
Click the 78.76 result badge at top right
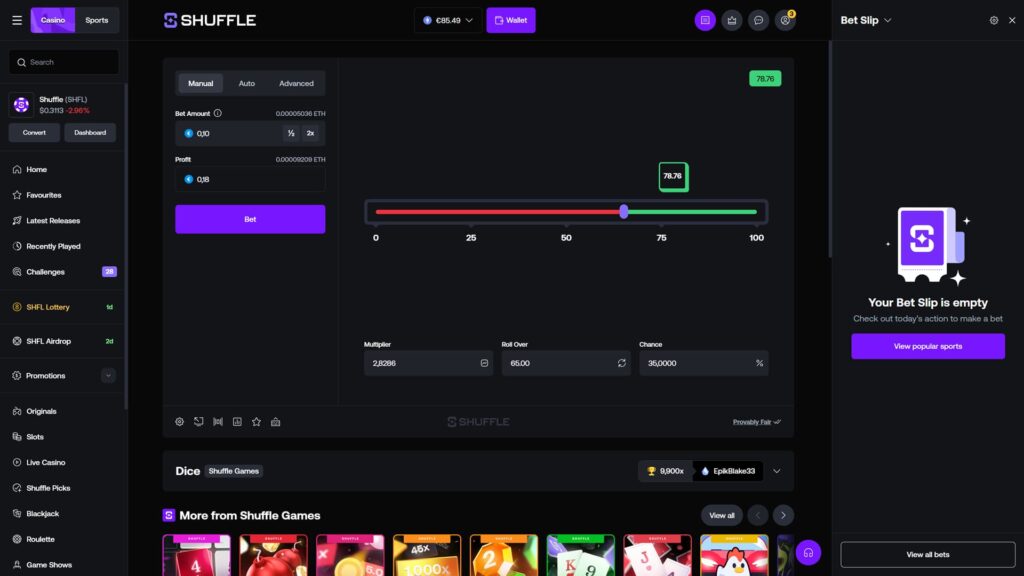pyautogui.click(x=765, y=78)
